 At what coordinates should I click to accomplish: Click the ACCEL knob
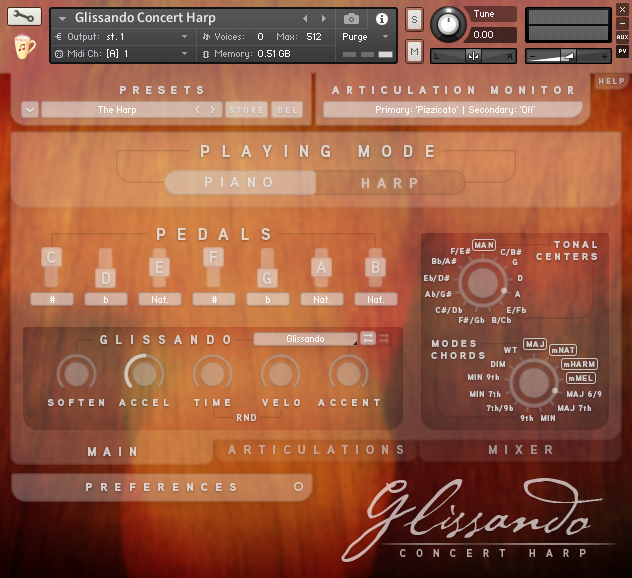point(144,374)
